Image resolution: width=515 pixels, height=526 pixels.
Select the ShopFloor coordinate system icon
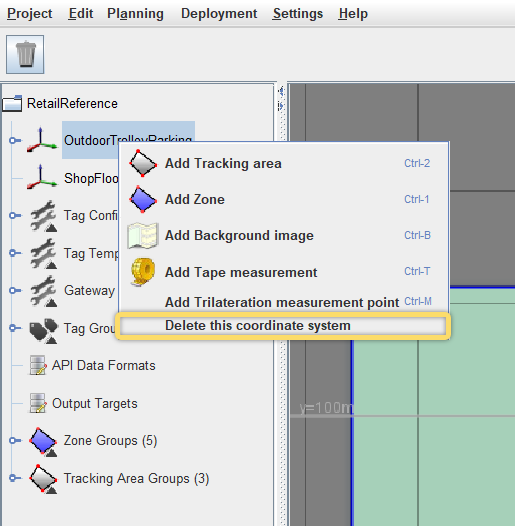(x=42, y=177)
